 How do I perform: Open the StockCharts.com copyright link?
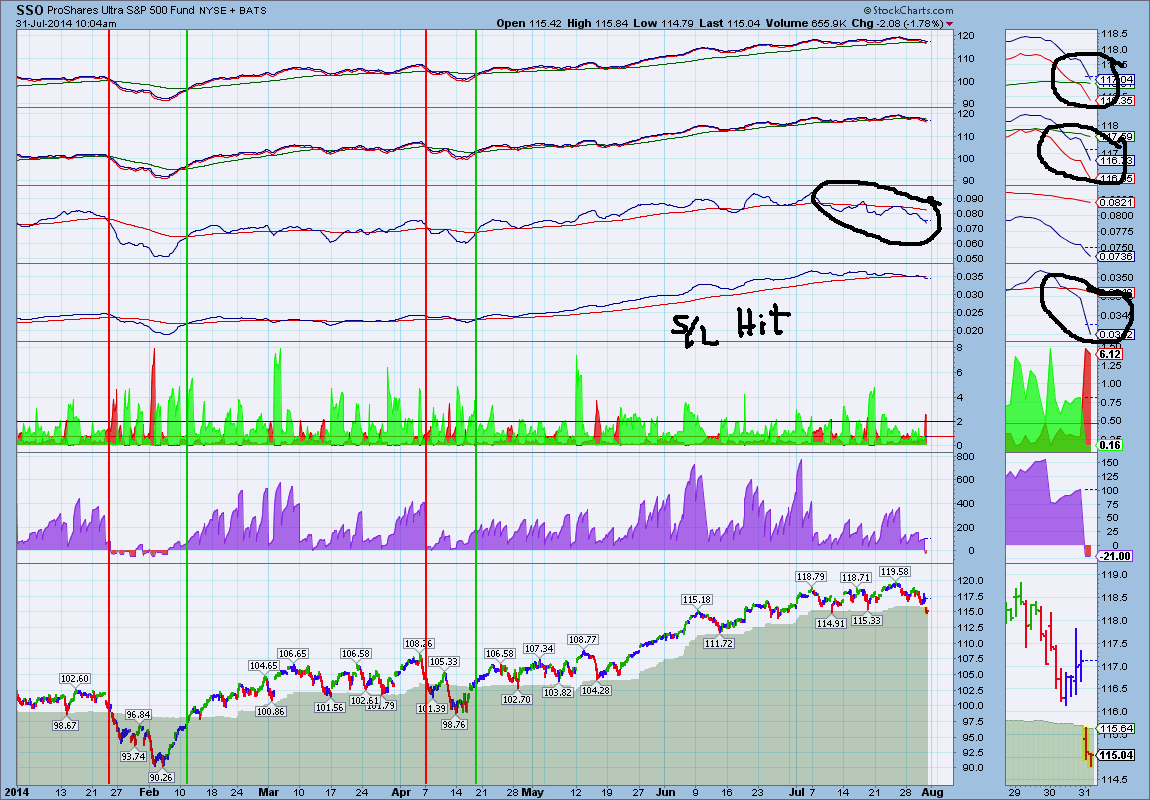[x=908, y=10]
